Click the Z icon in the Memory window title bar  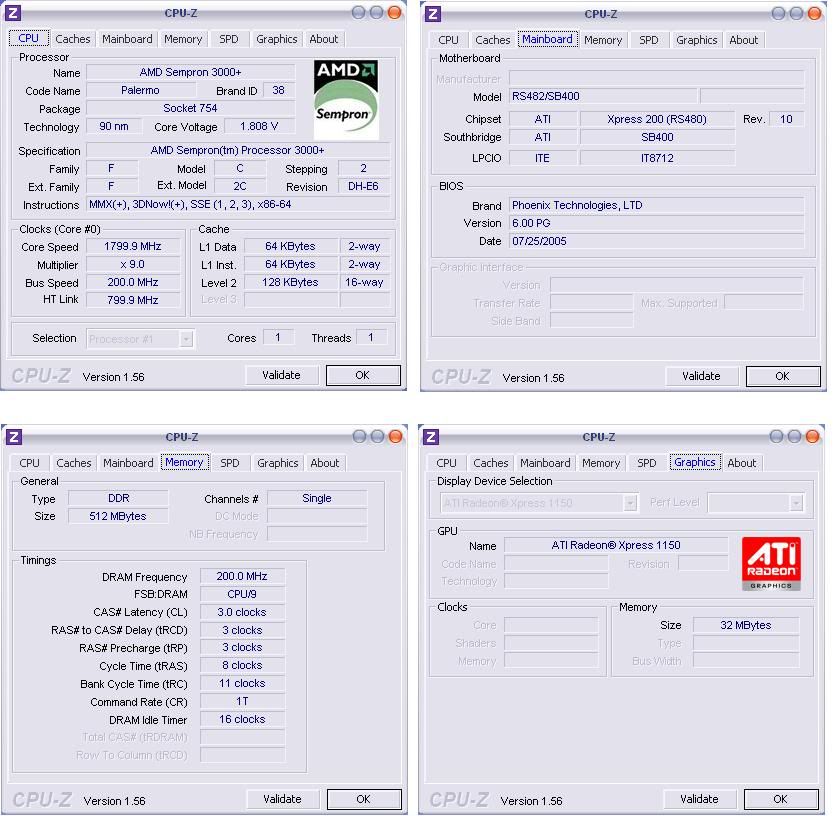click(14, 437)
